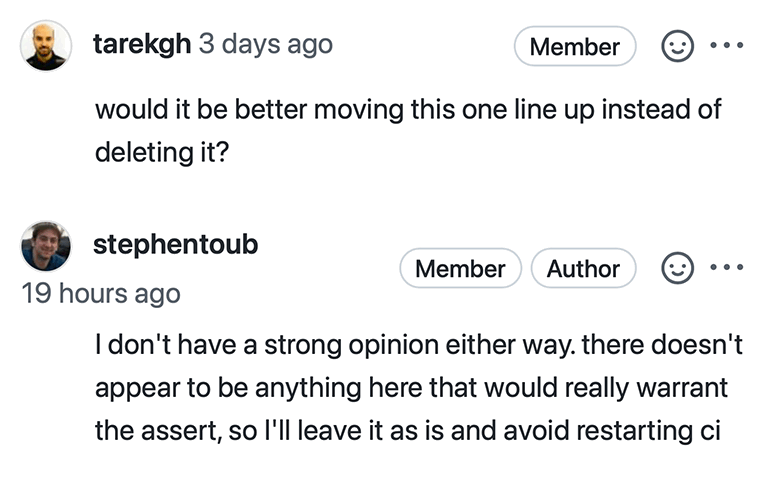Open the options menu on stephentoub's reply
The width and height of the screenshot is (780, 490).
727,268
